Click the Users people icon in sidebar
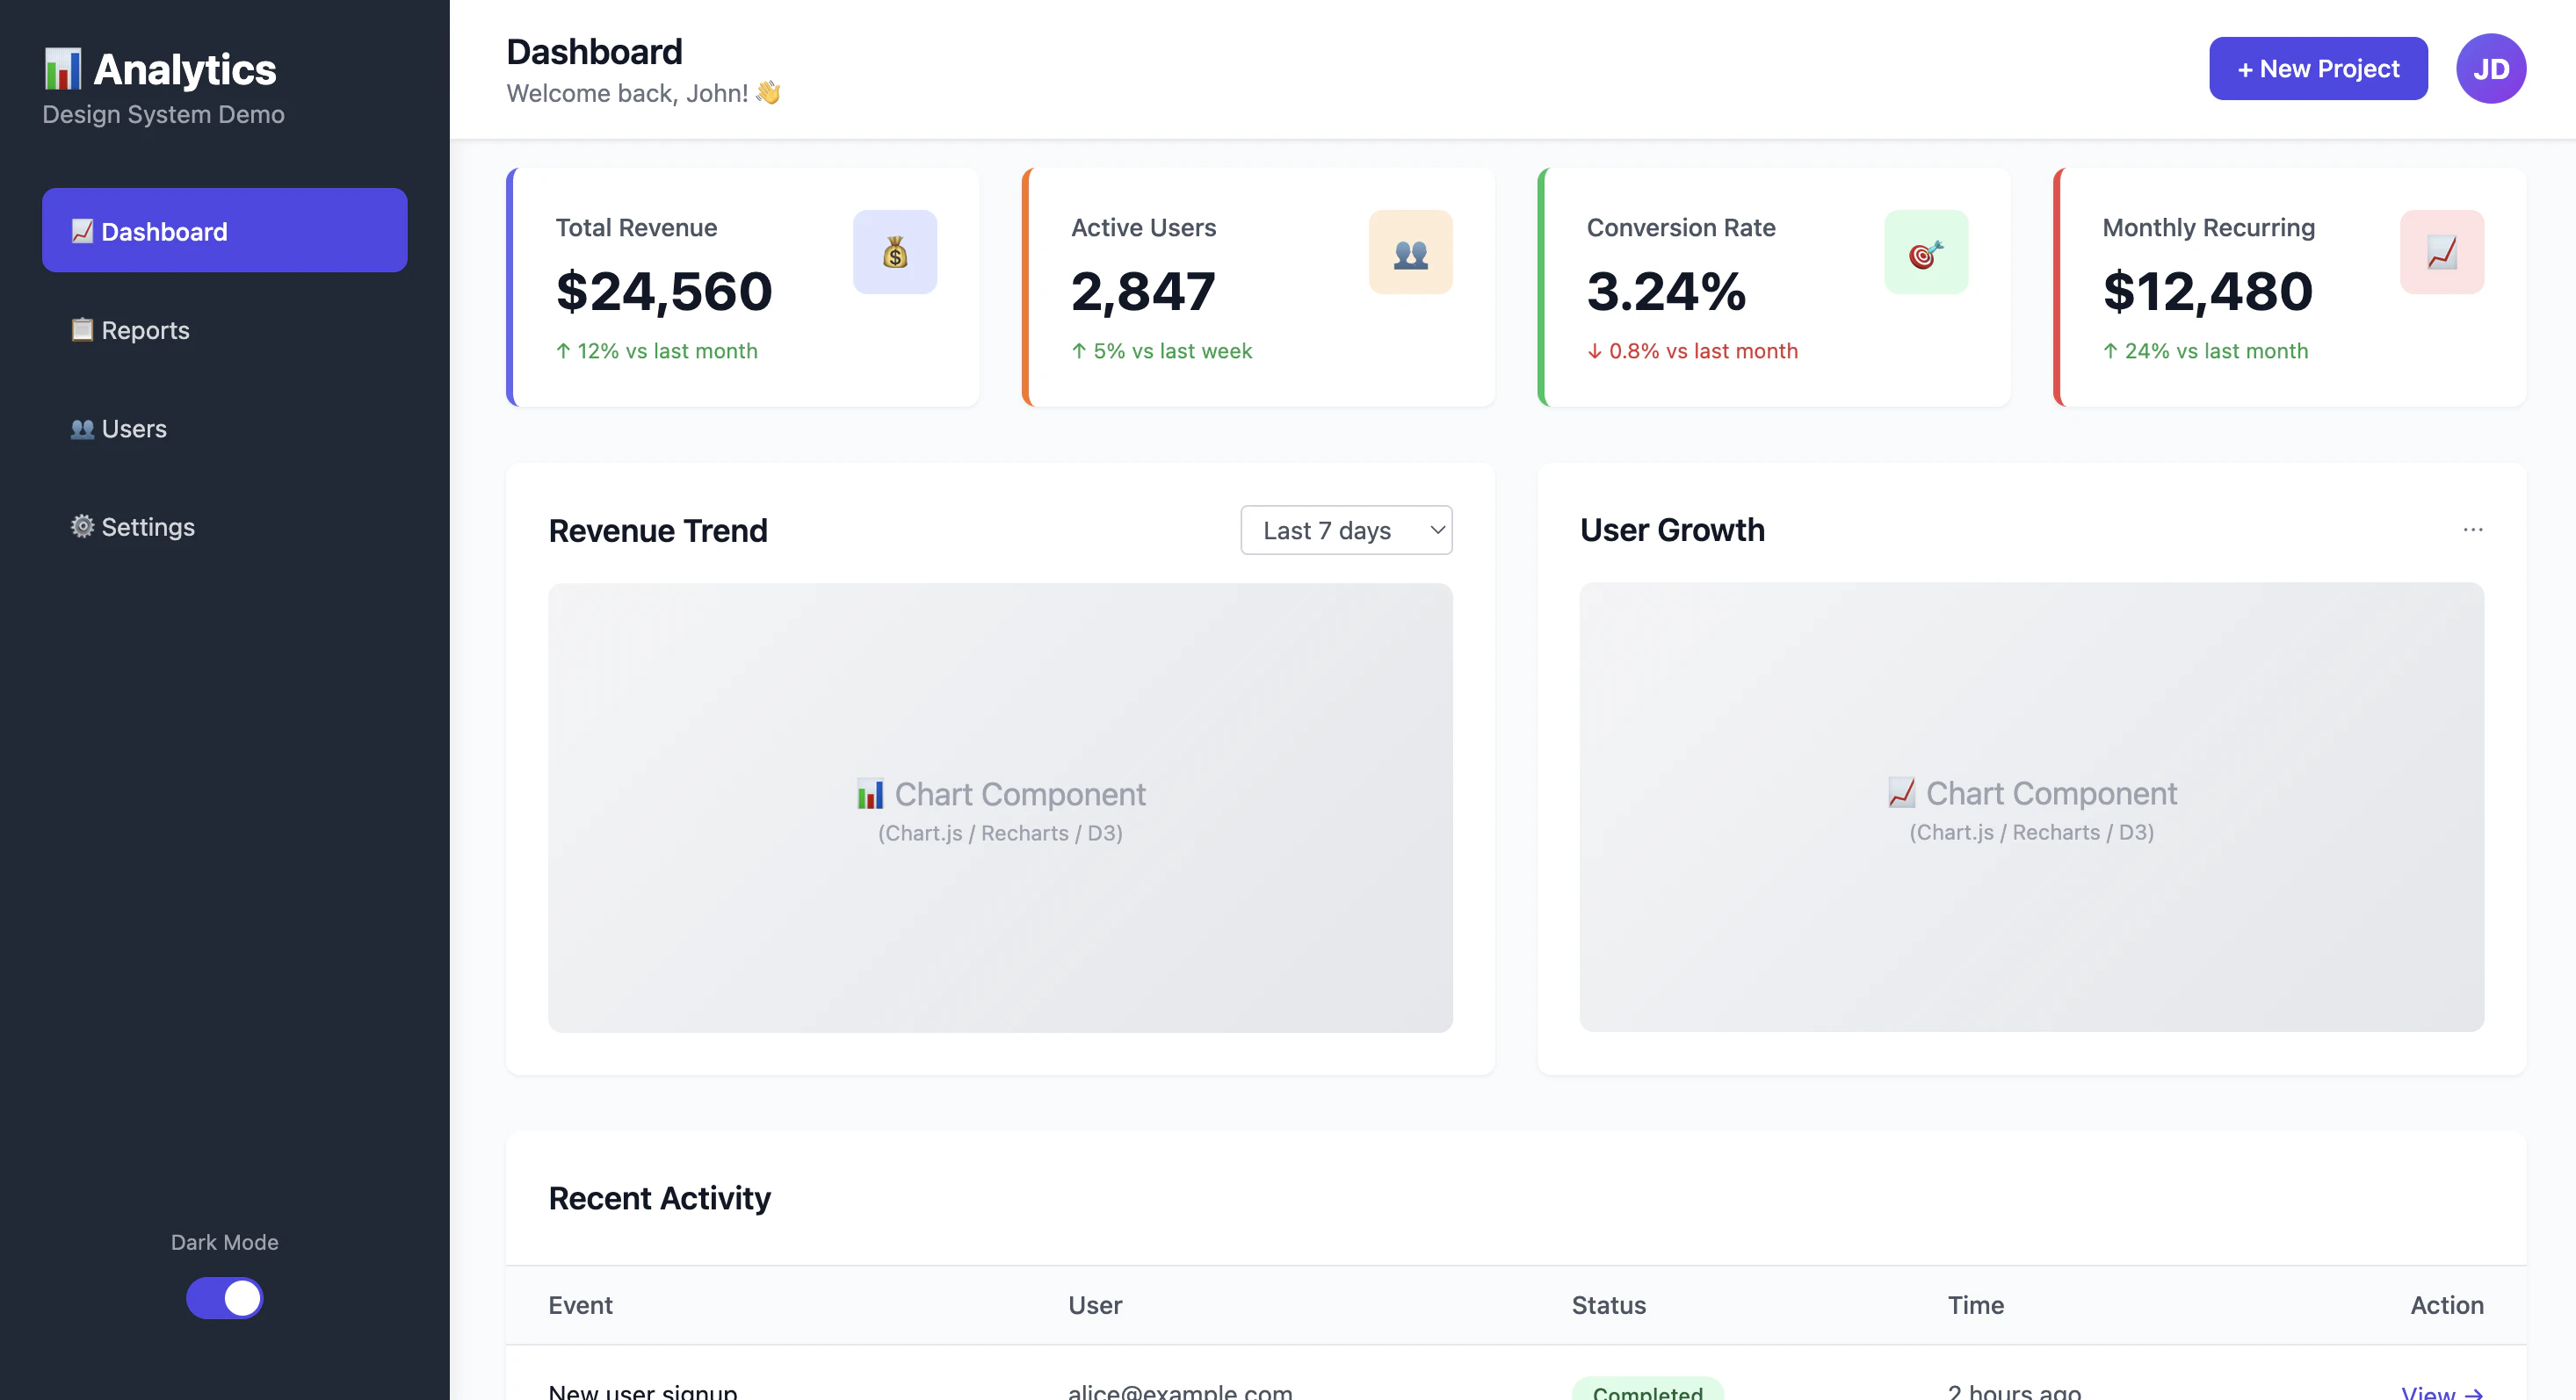Viewport: 2576px width, 1400px height. click(82, 429)
